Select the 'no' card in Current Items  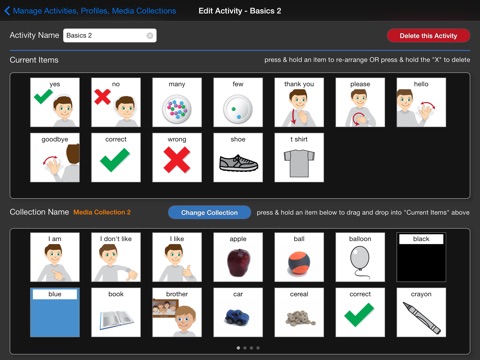coord(116,102)
